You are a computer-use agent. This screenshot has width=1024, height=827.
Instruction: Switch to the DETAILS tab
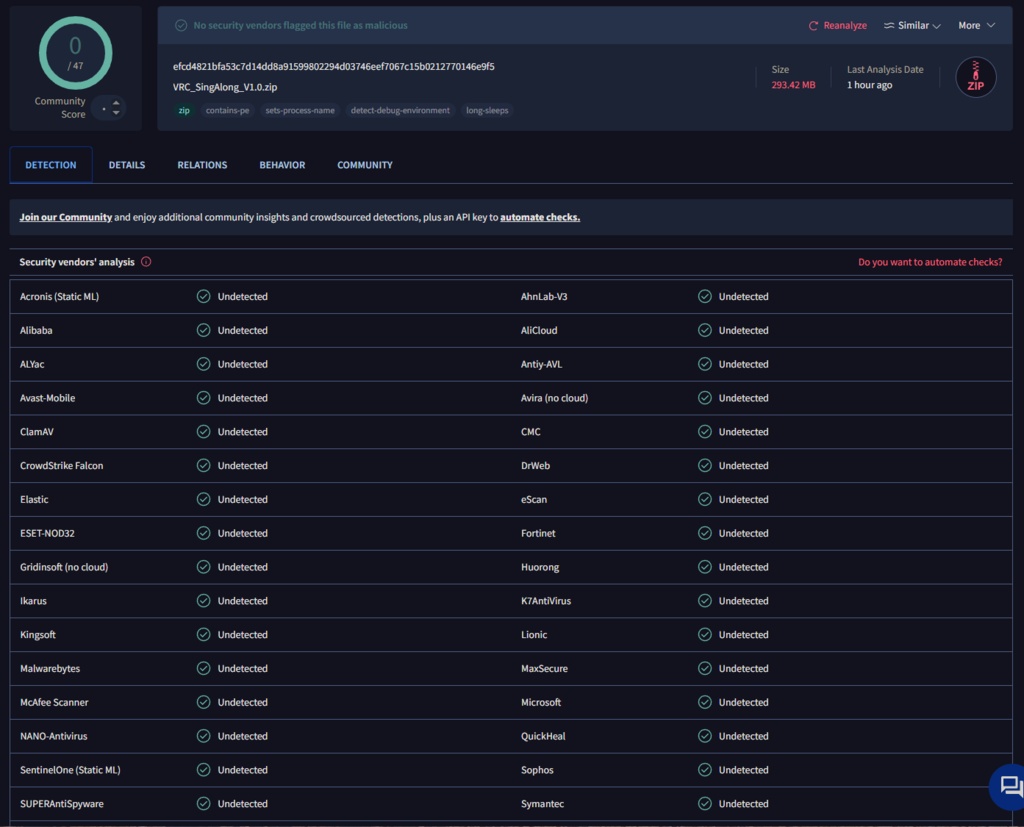[127, 165]
